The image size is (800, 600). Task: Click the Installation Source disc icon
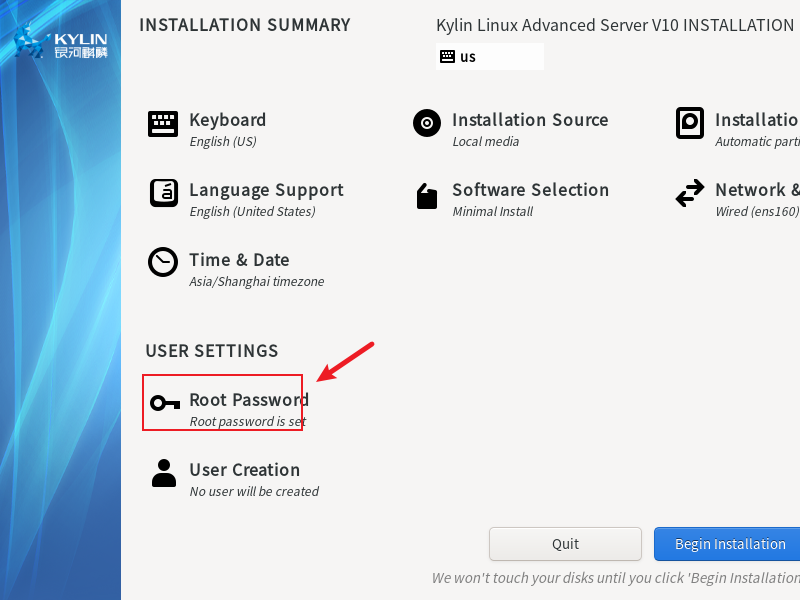(x=427, y=124)
